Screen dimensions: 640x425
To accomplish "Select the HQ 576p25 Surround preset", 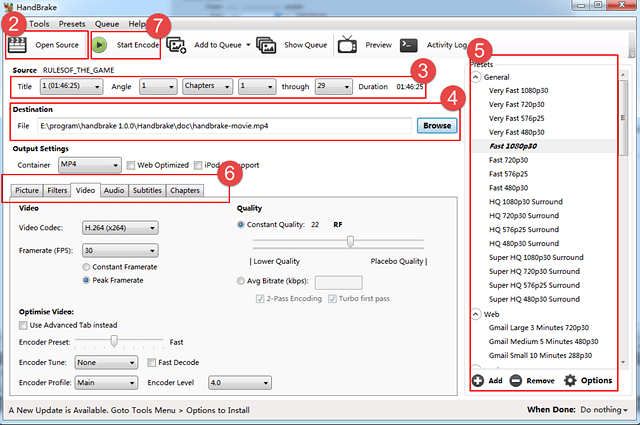I will (x=524, y=229).
